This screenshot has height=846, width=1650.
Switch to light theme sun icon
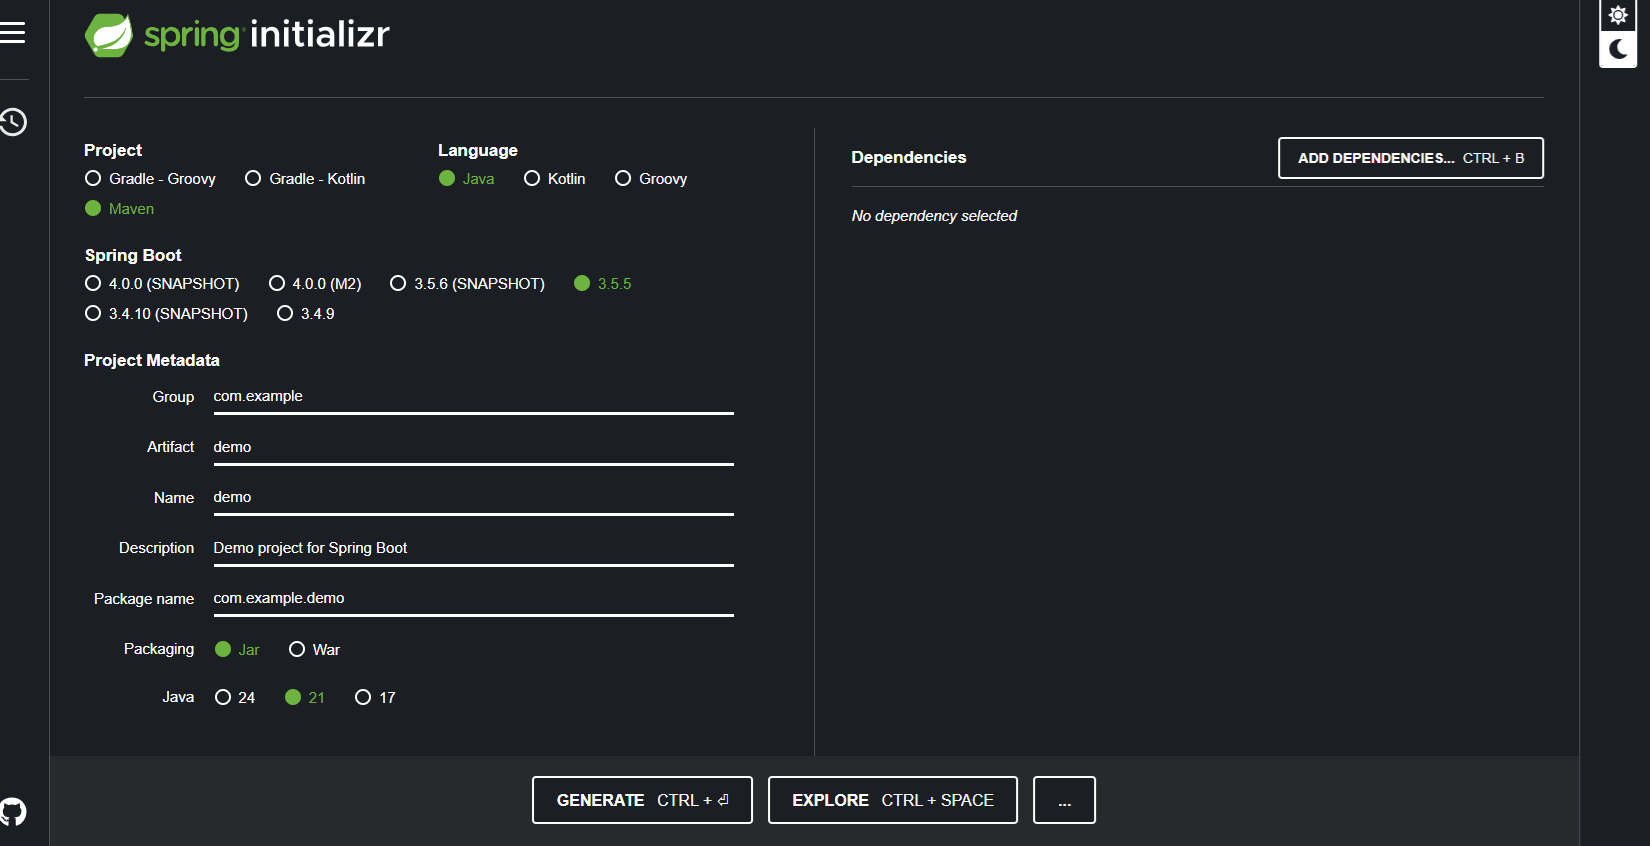pyautogui.click(x=1618, y=15)
